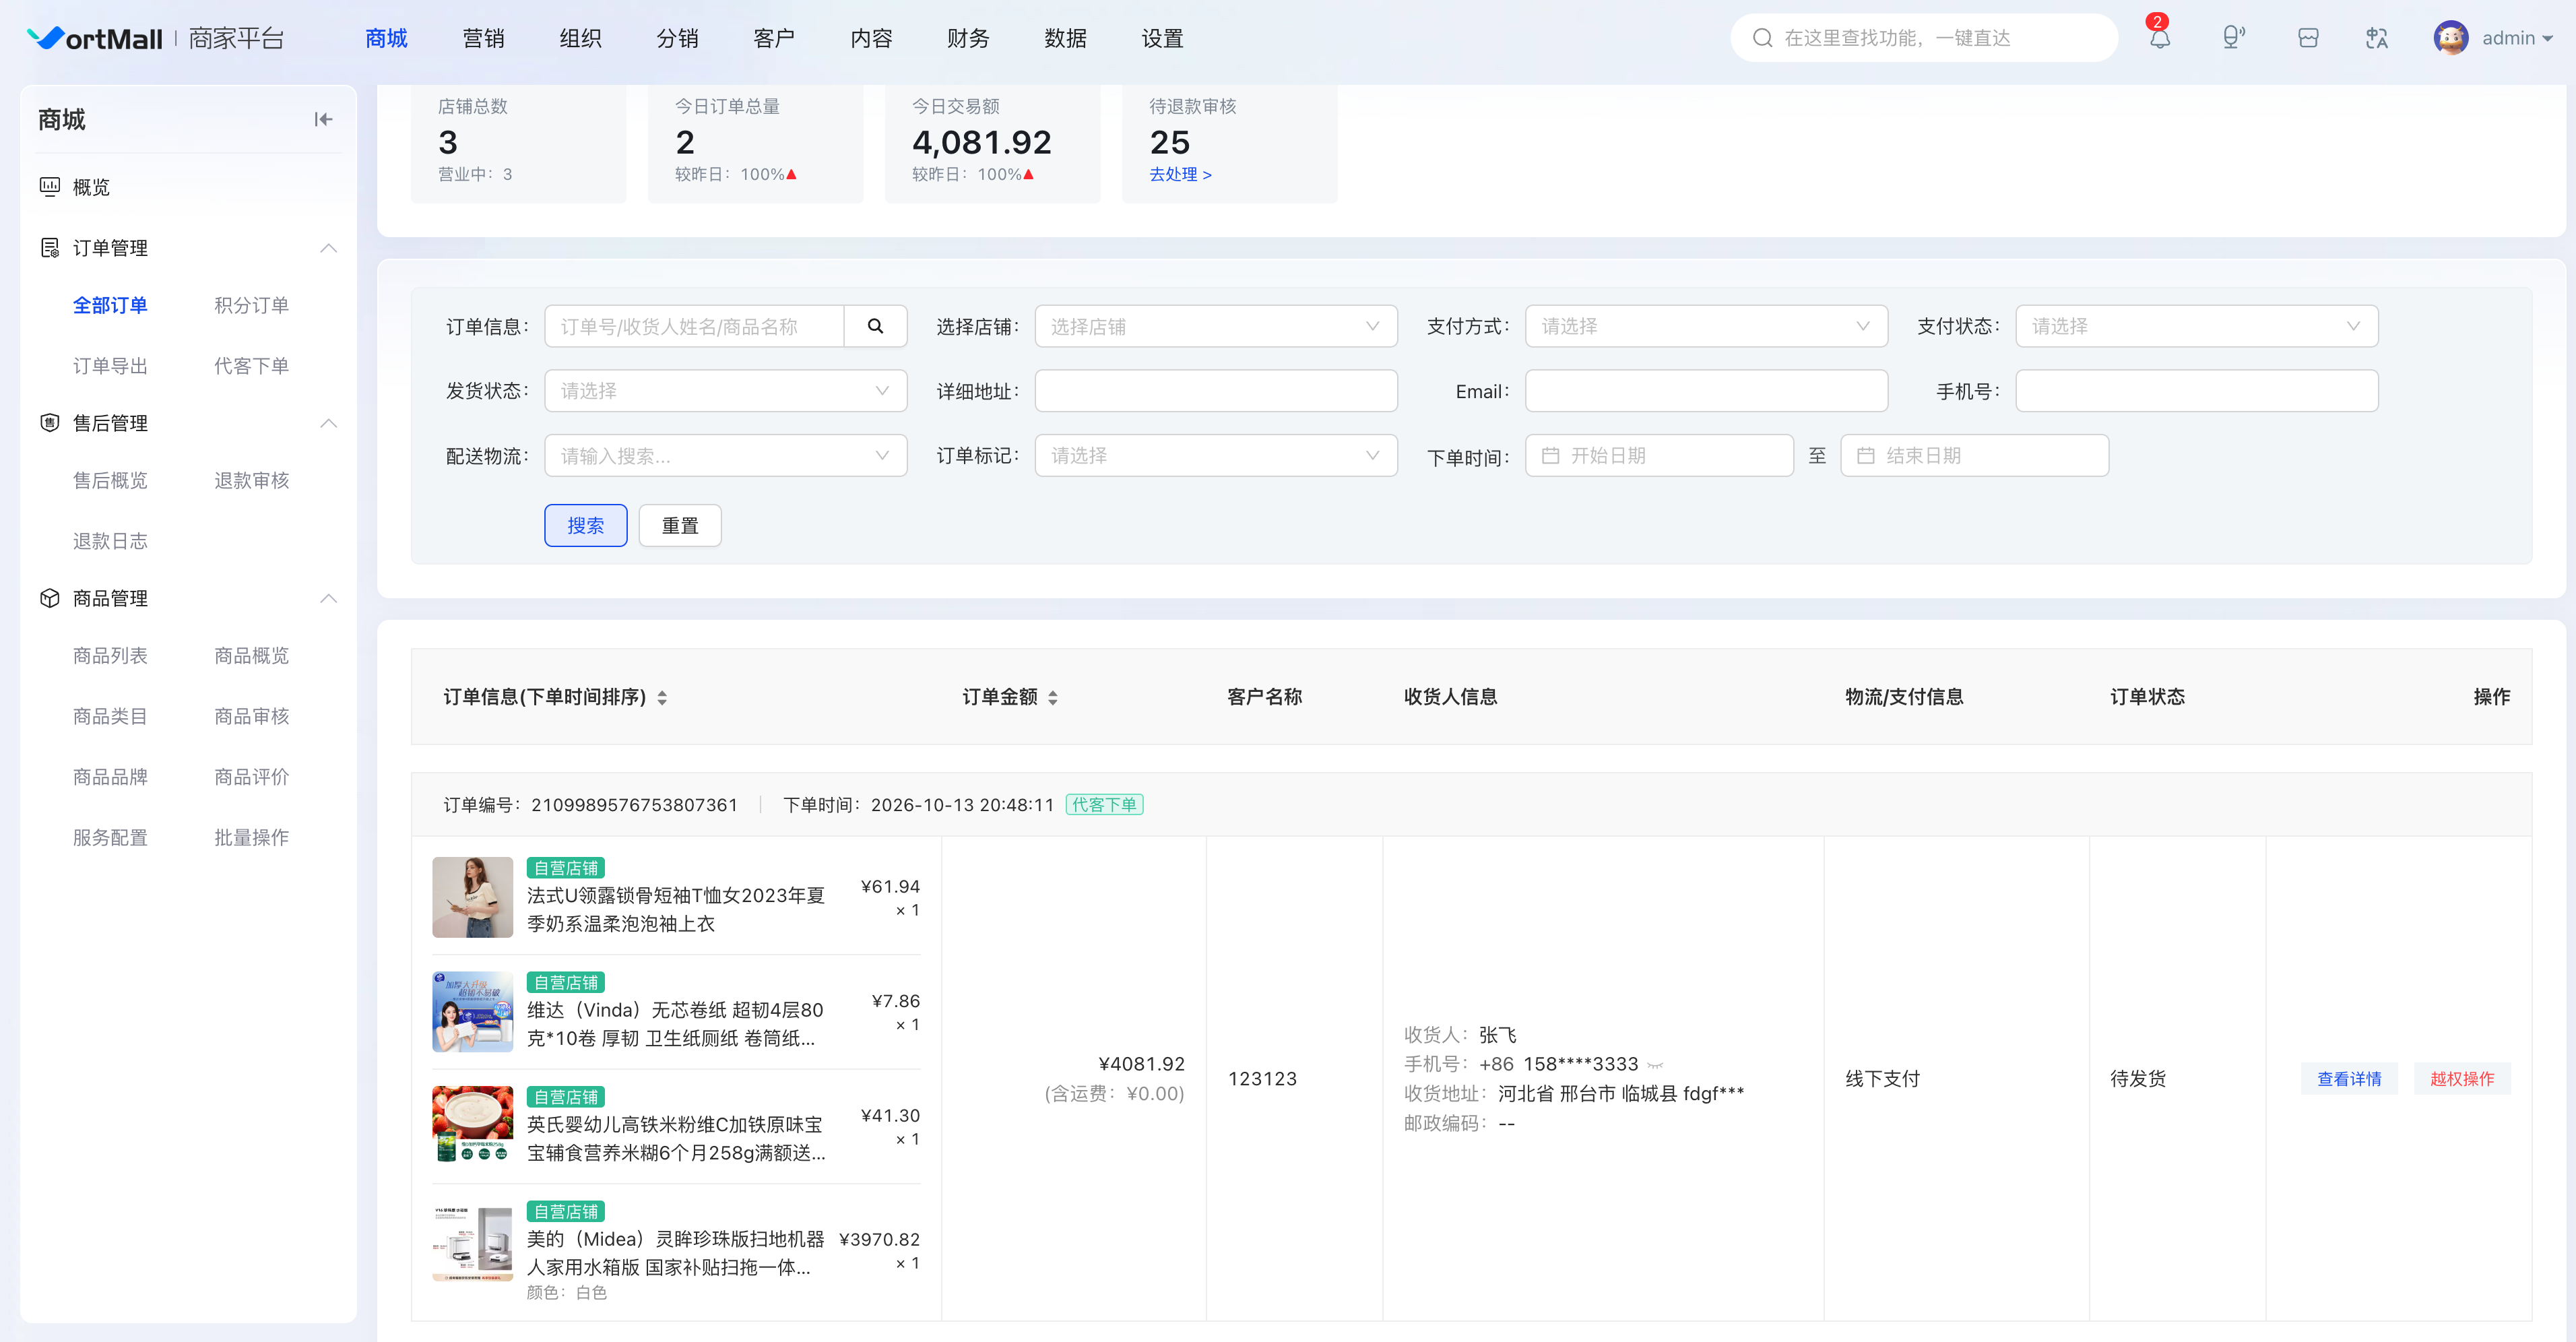This screenshot has height=1342, width=2576.
Task: Sort by order time using sort arrows
Action: pos(662,697)
